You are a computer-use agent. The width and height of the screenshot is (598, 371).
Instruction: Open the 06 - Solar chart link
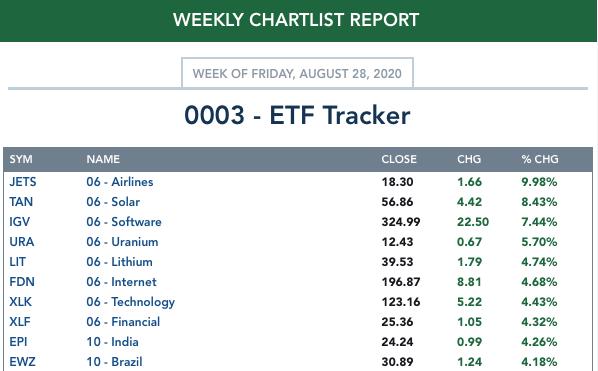point(113,202)
